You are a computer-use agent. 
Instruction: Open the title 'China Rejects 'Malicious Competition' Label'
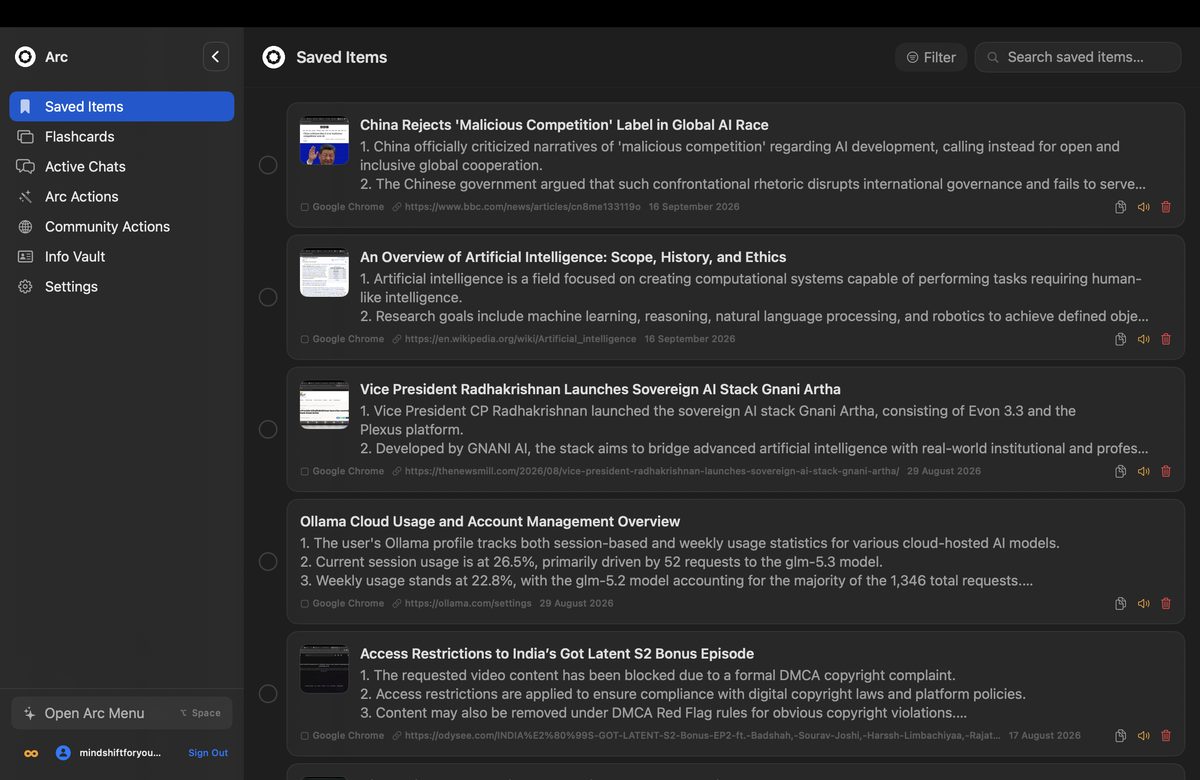point(564,125)
